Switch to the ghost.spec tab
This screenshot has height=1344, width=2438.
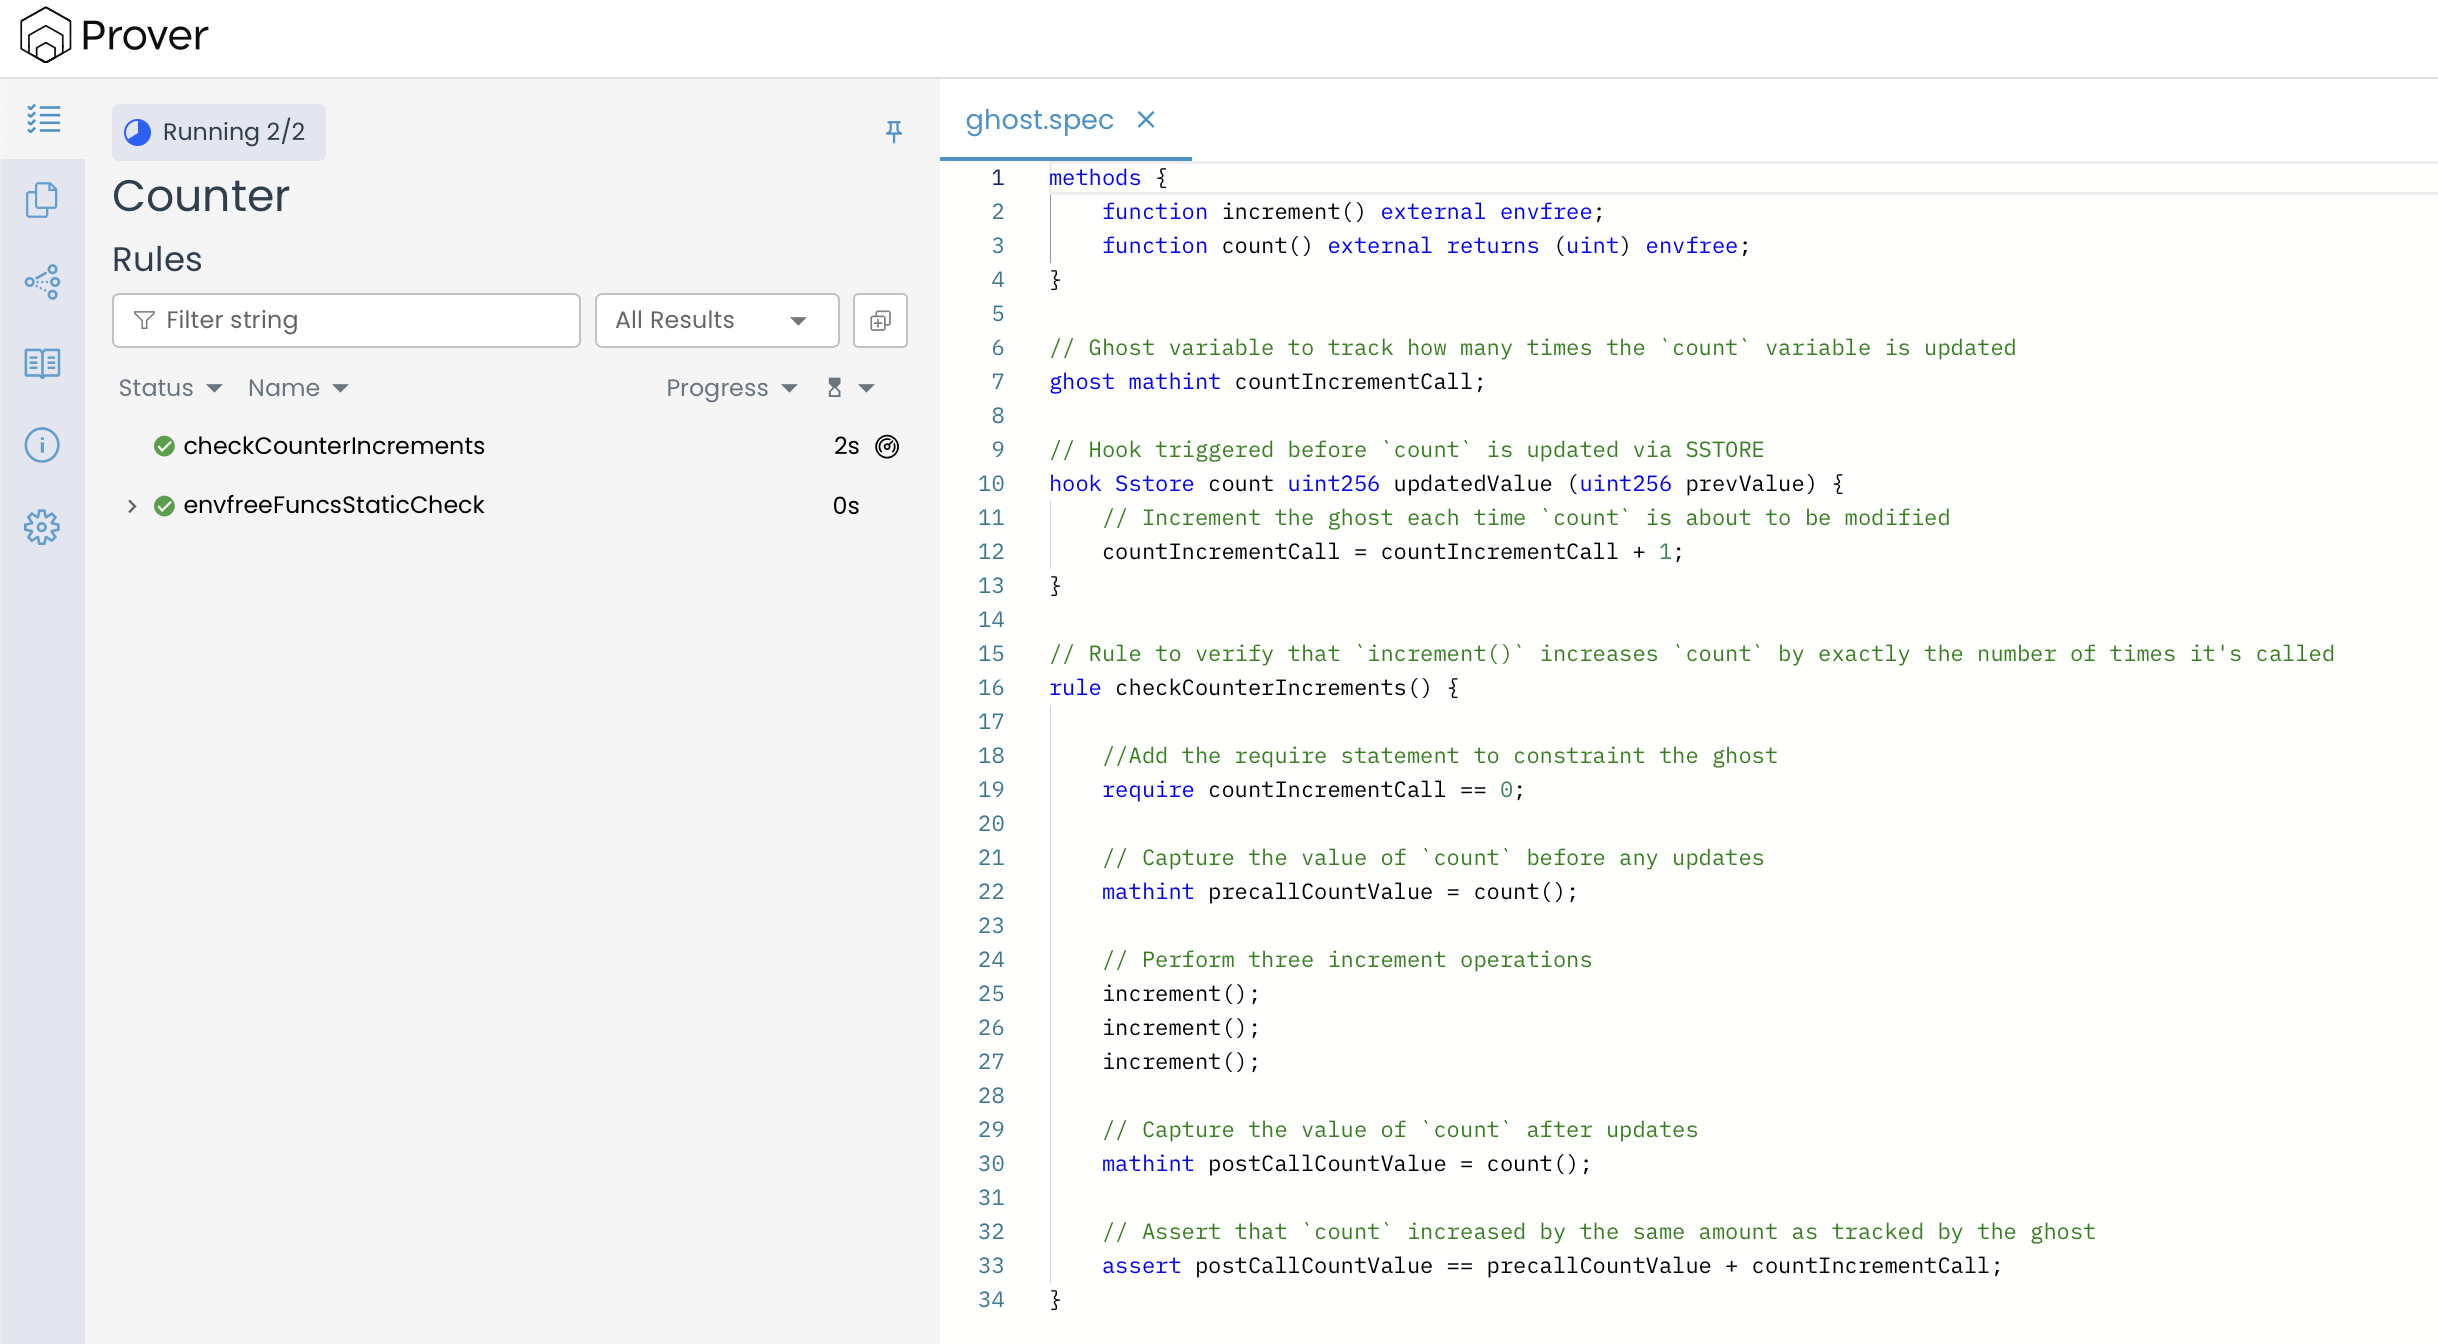click(1039, 120)
